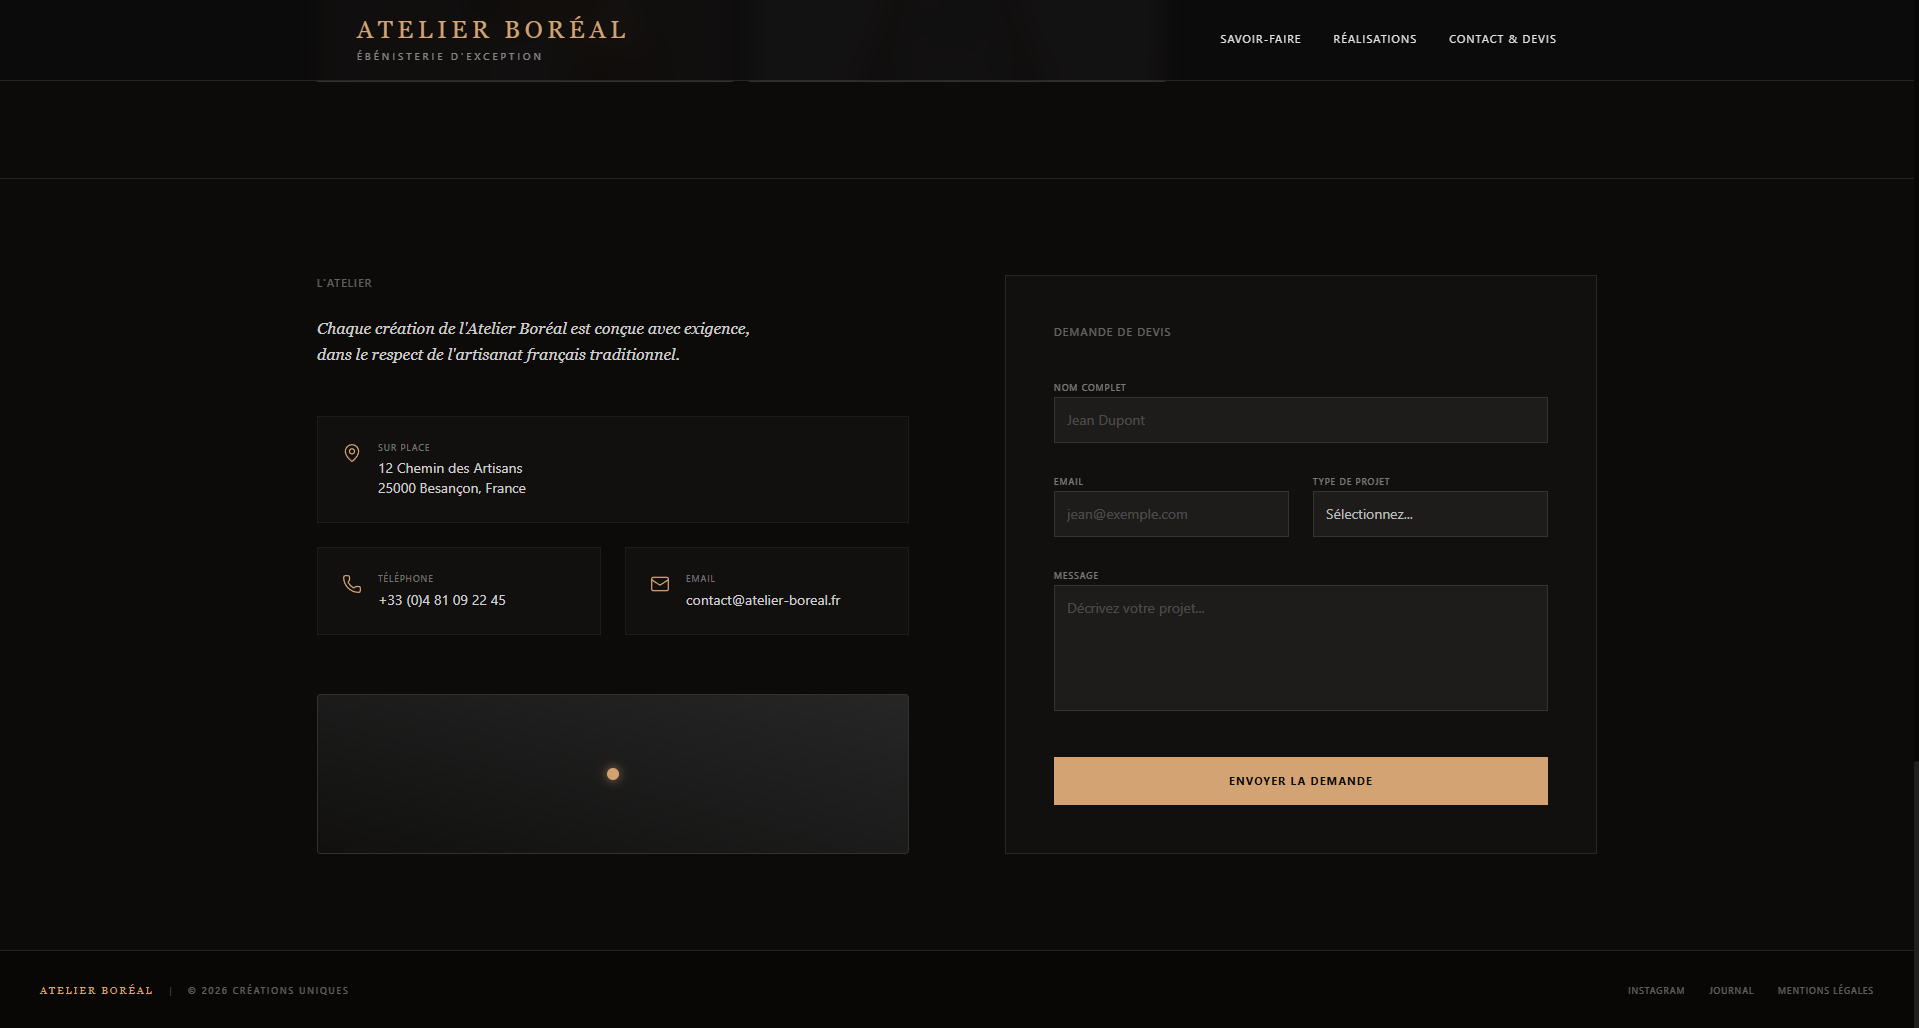Click Envoyer la demande button
This screenshot has height=1028, width=1919.
click(x=1301, y=781)
